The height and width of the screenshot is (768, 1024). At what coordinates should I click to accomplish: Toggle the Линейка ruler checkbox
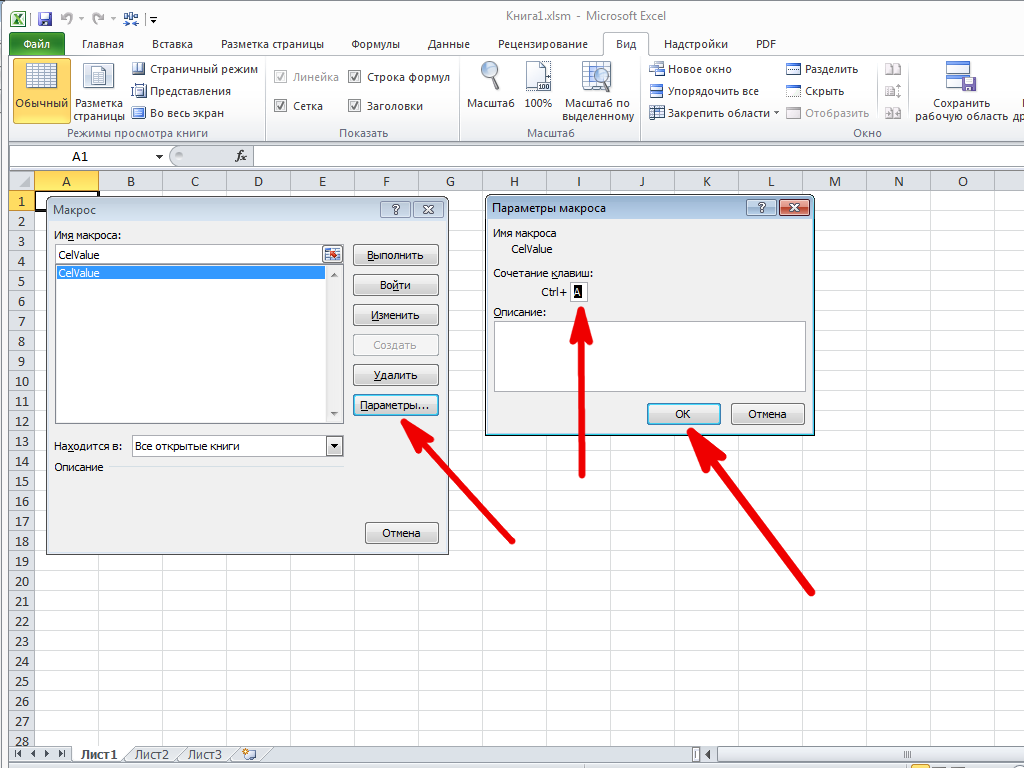[x=281, y=76]
